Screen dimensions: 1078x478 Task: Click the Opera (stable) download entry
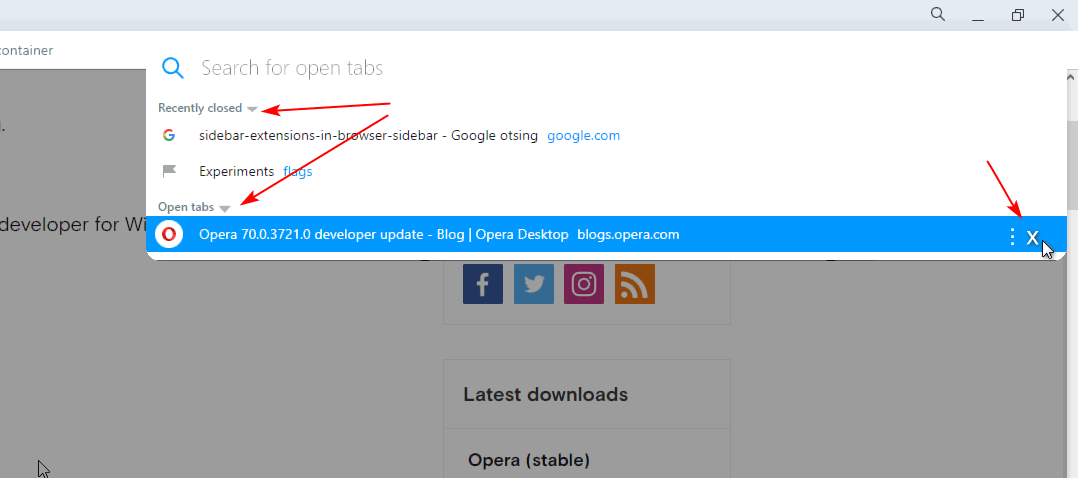click(x=529, y=459)
